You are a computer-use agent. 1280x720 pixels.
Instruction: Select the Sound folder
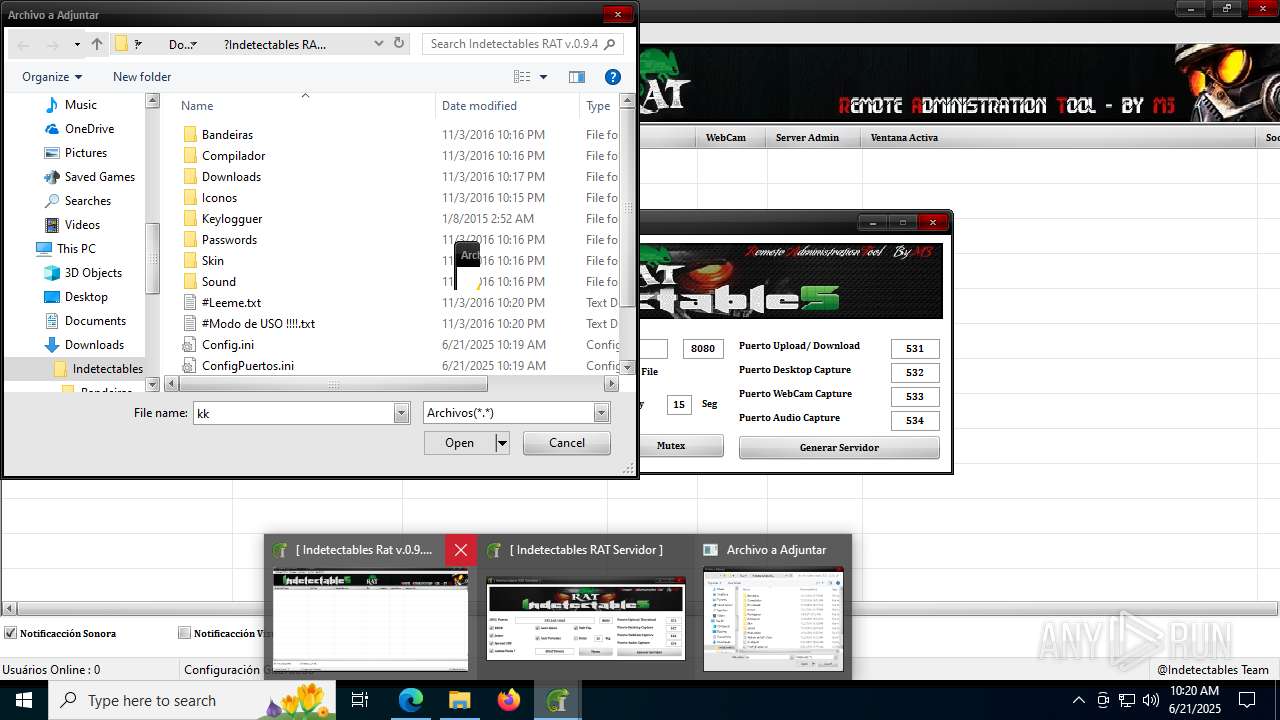click(219, 281)
